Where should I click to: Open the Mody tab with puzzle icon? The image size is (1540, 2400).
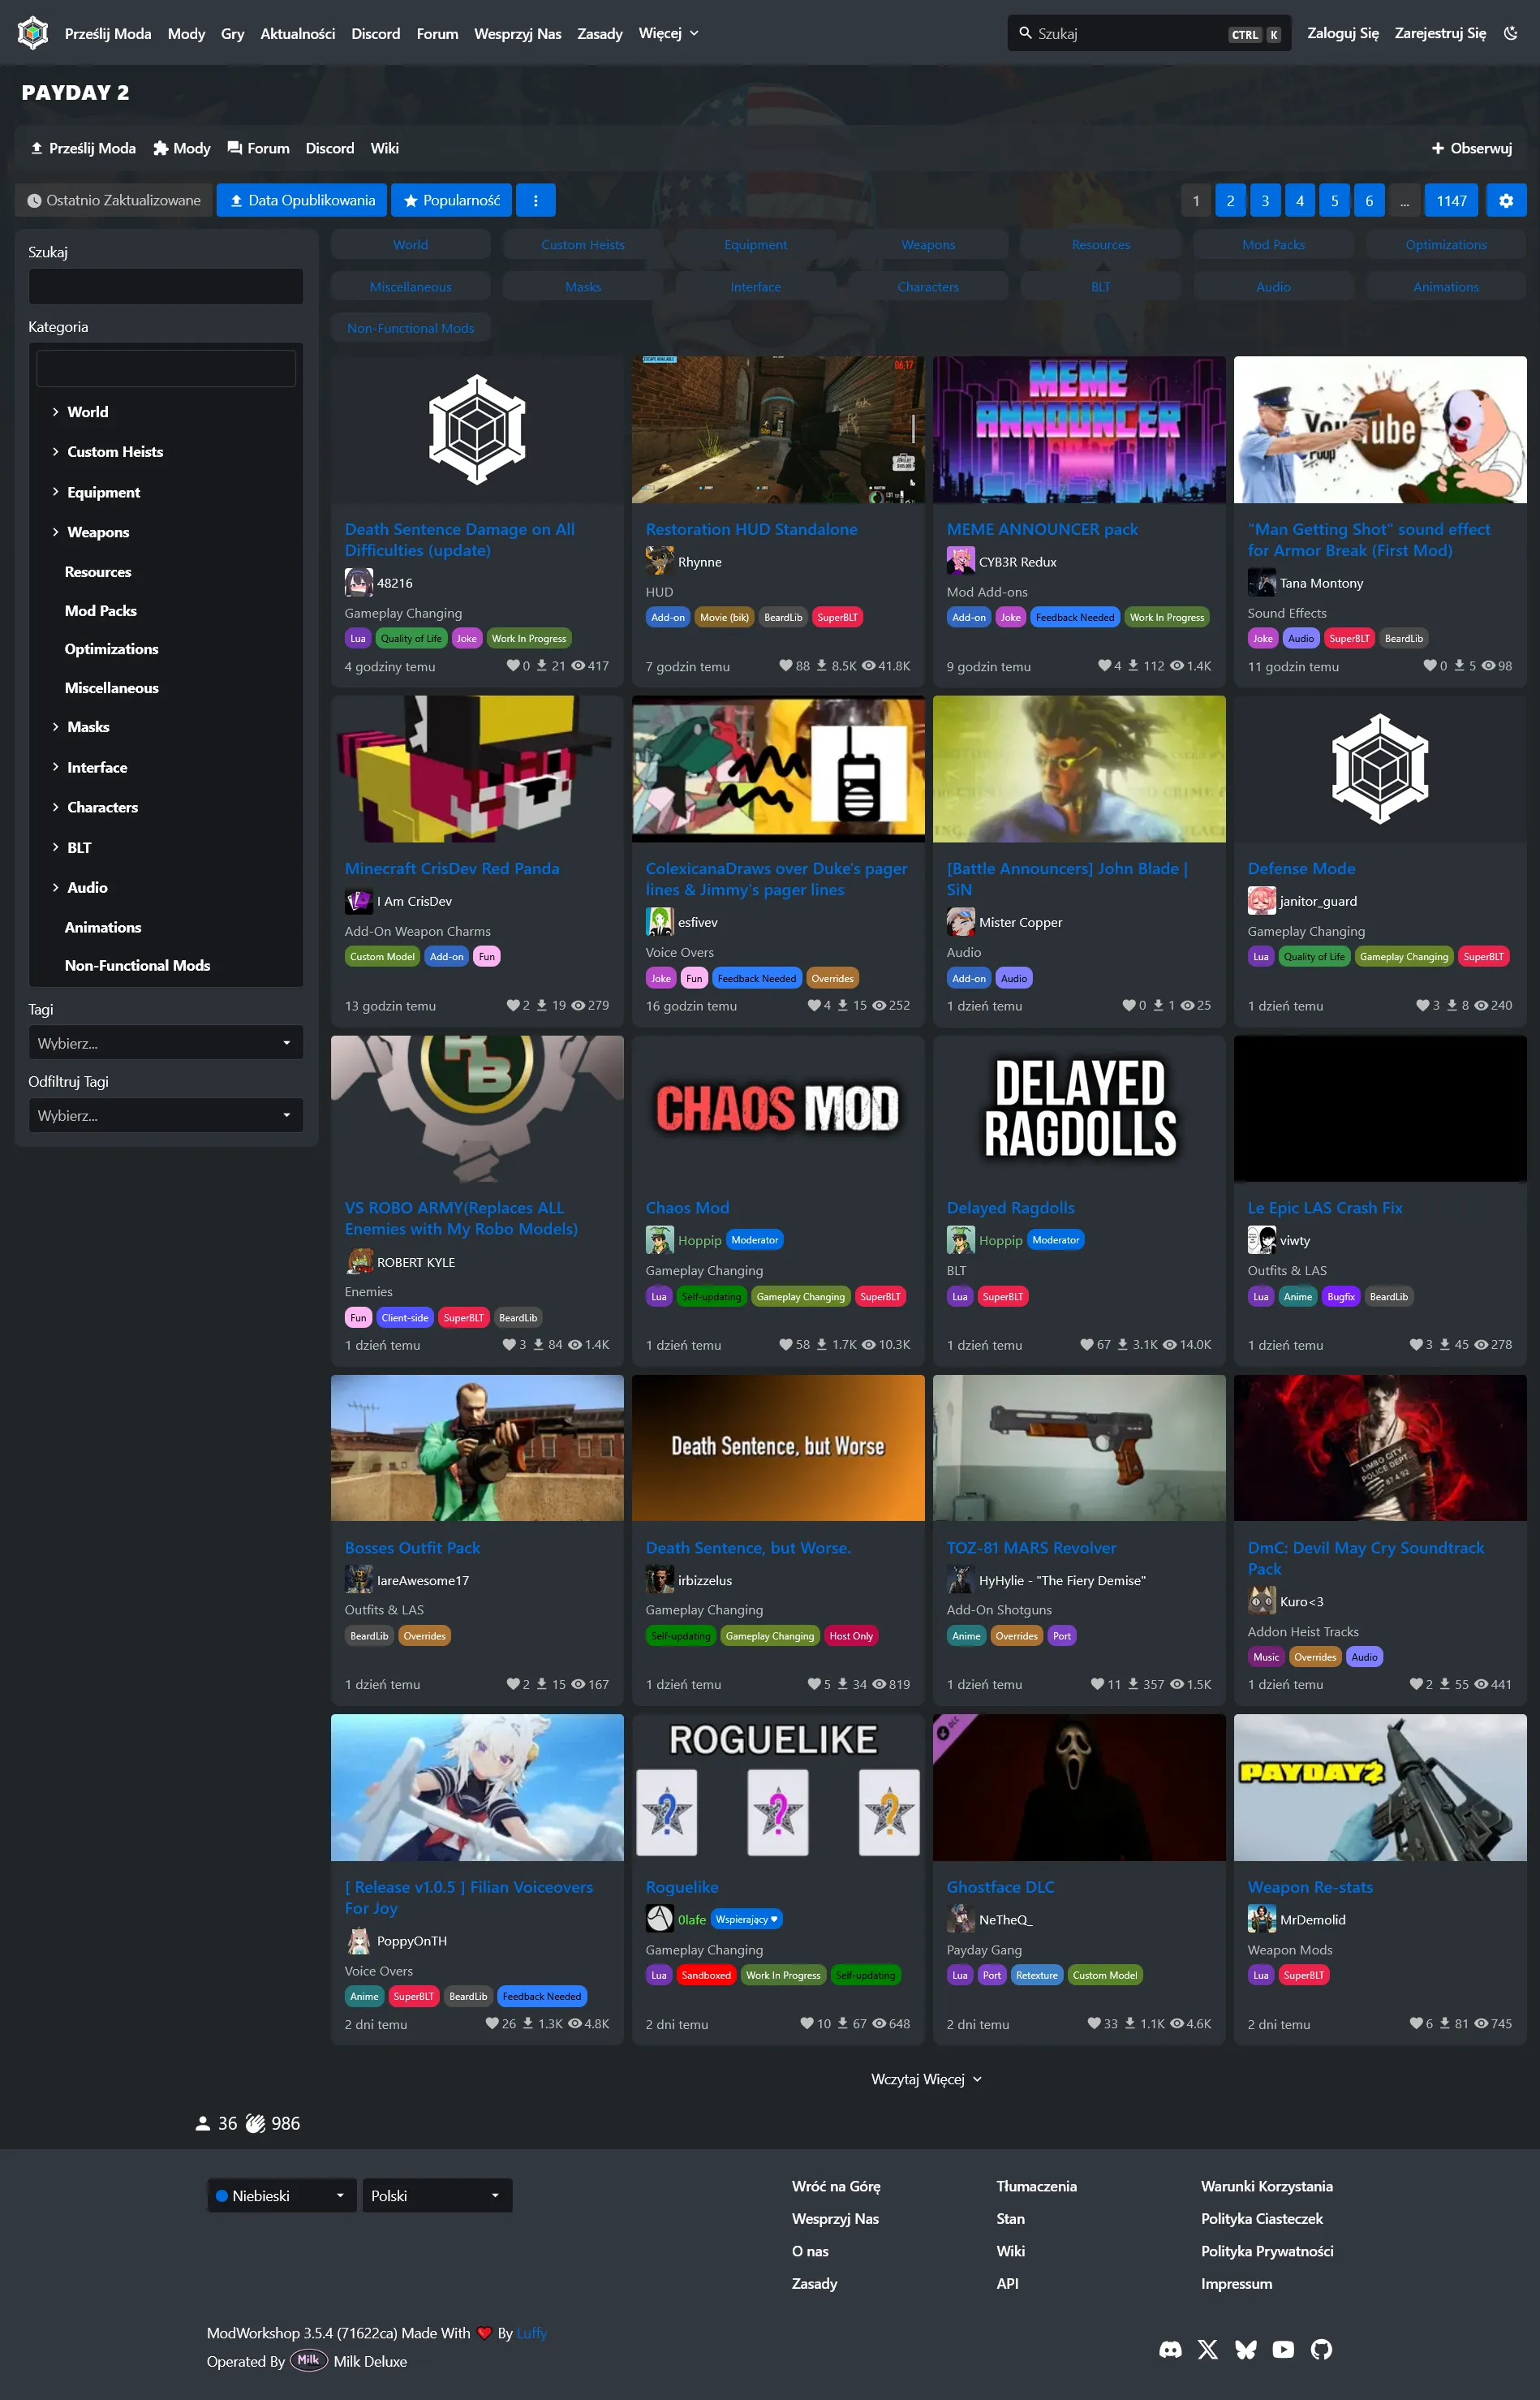point(182,148)
